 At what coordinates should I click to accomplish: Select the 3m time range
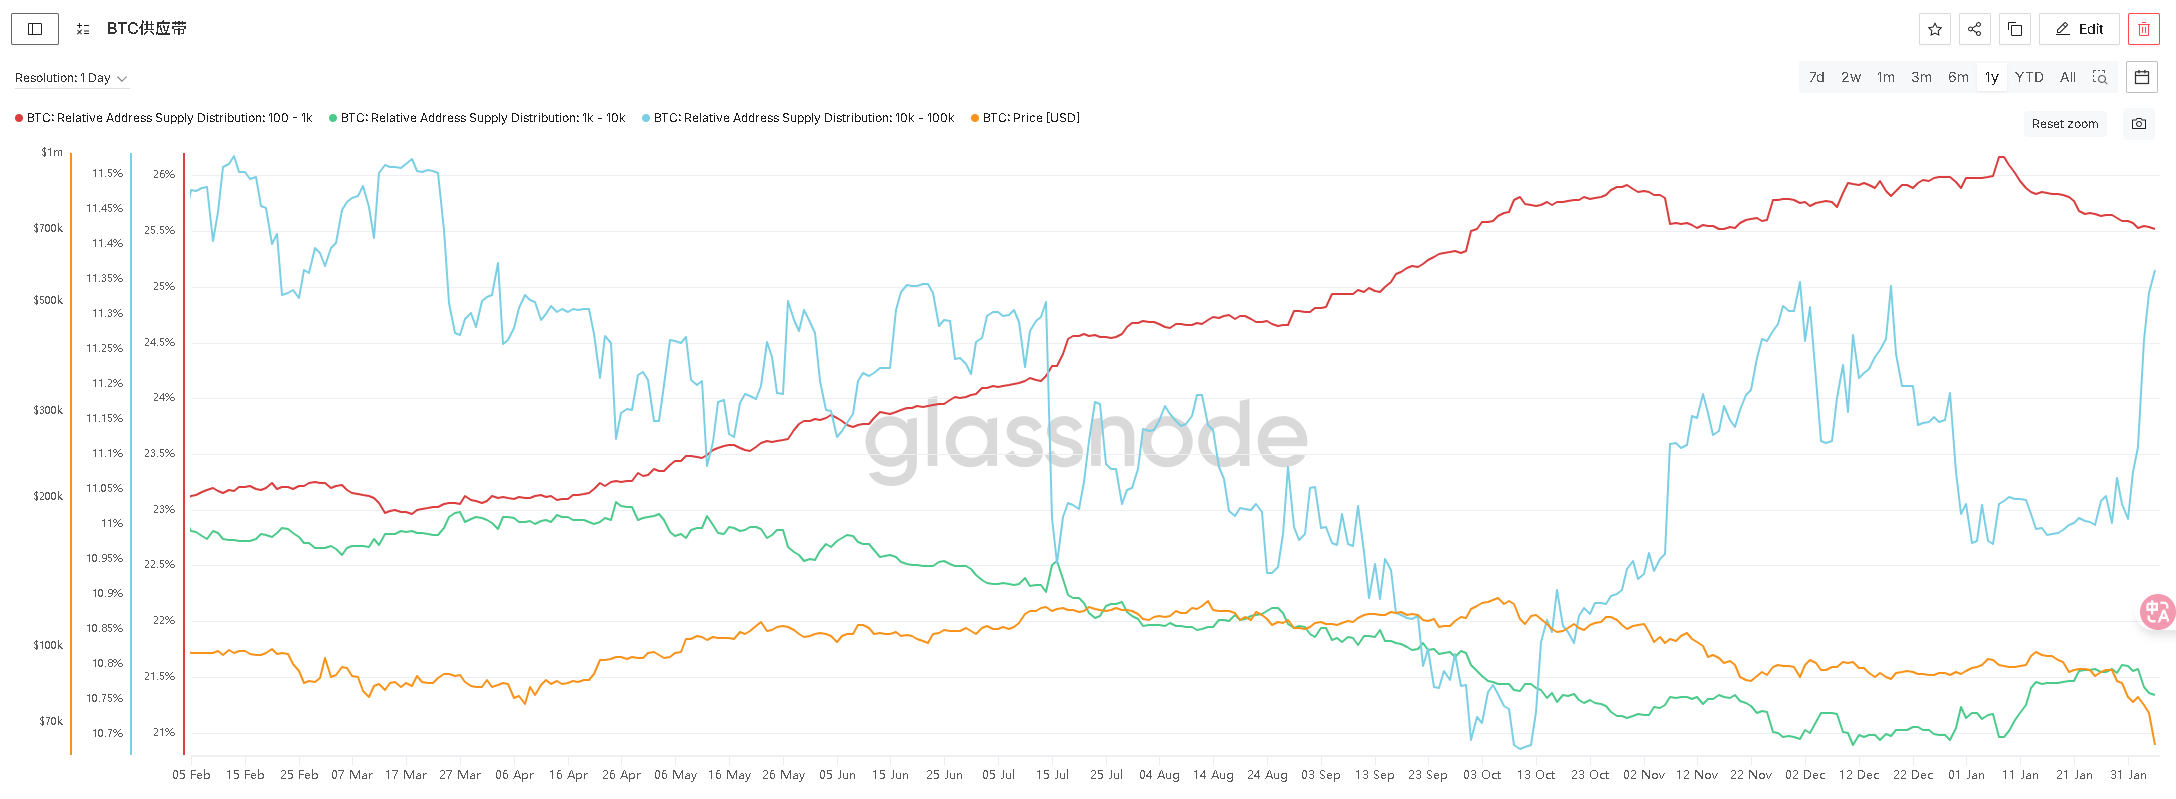(x=1921, y=77)
